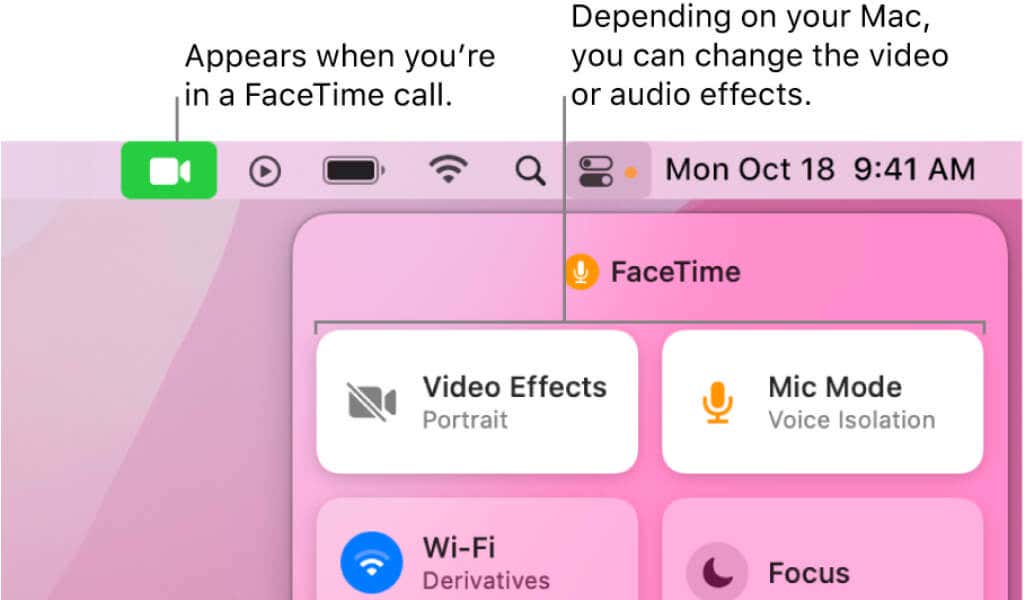Click the crossed-out camera Video Effects icon

371,402
